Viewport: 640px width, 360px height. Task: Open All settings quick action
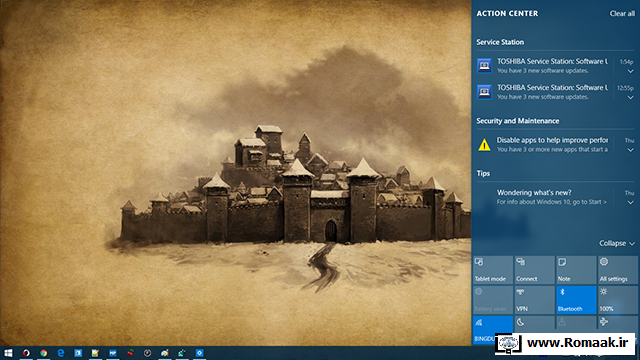point(618,270)
